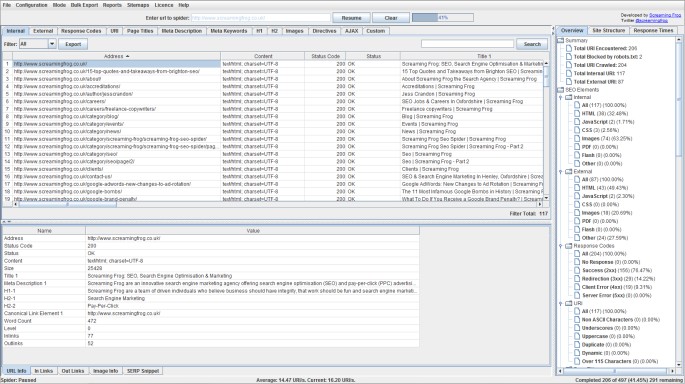Open the File menu

pyautogui.click(x=7, y=5)
